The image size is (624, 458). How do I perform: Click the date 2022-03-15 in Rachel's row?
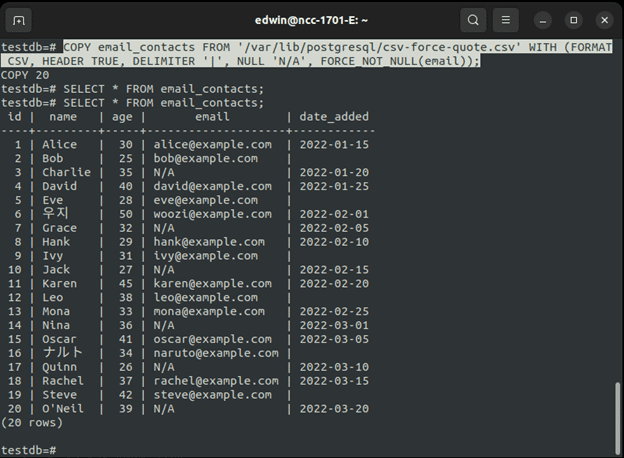tap(334, 380)
